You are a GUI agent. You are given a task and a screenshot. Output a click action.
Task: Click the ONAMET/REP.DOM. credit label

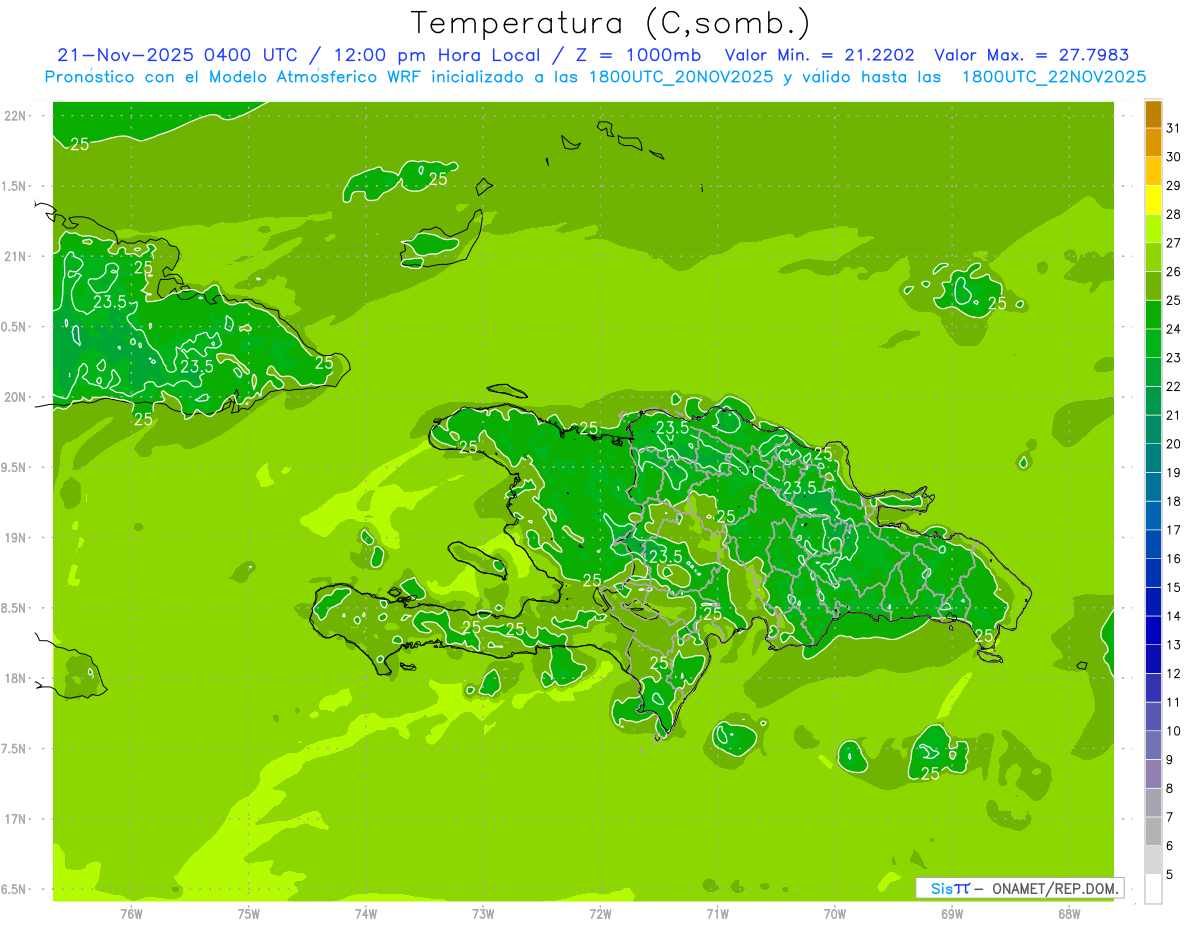[1054, 888]
